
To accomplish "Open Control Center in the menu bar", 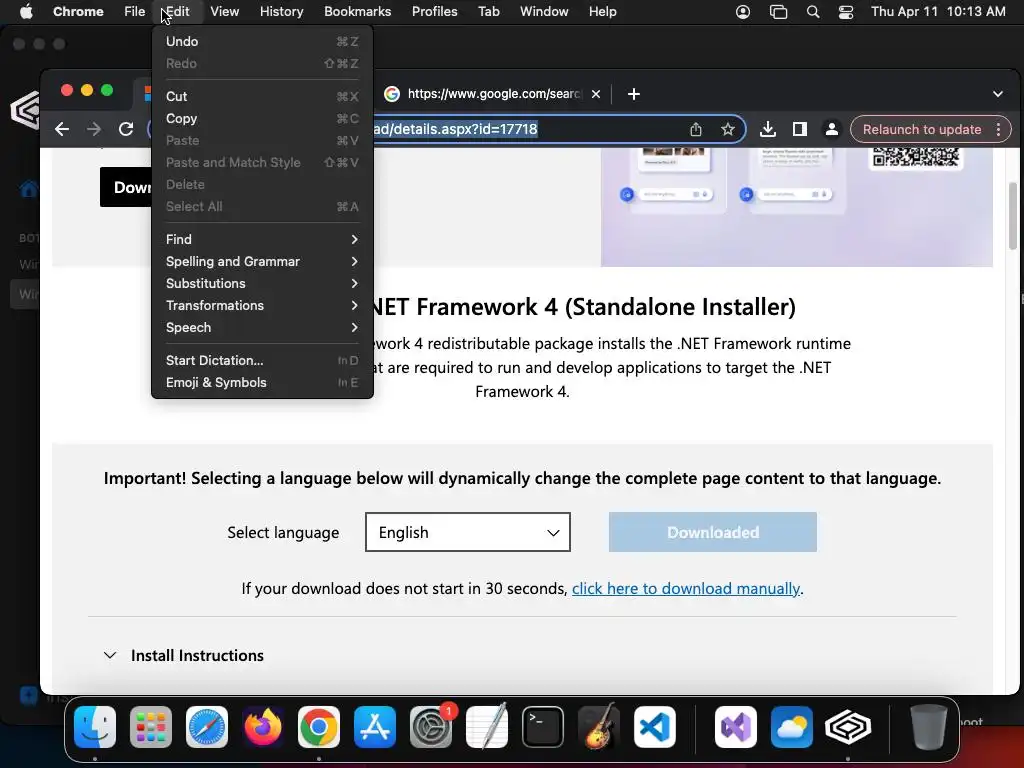I will point(846,12).
